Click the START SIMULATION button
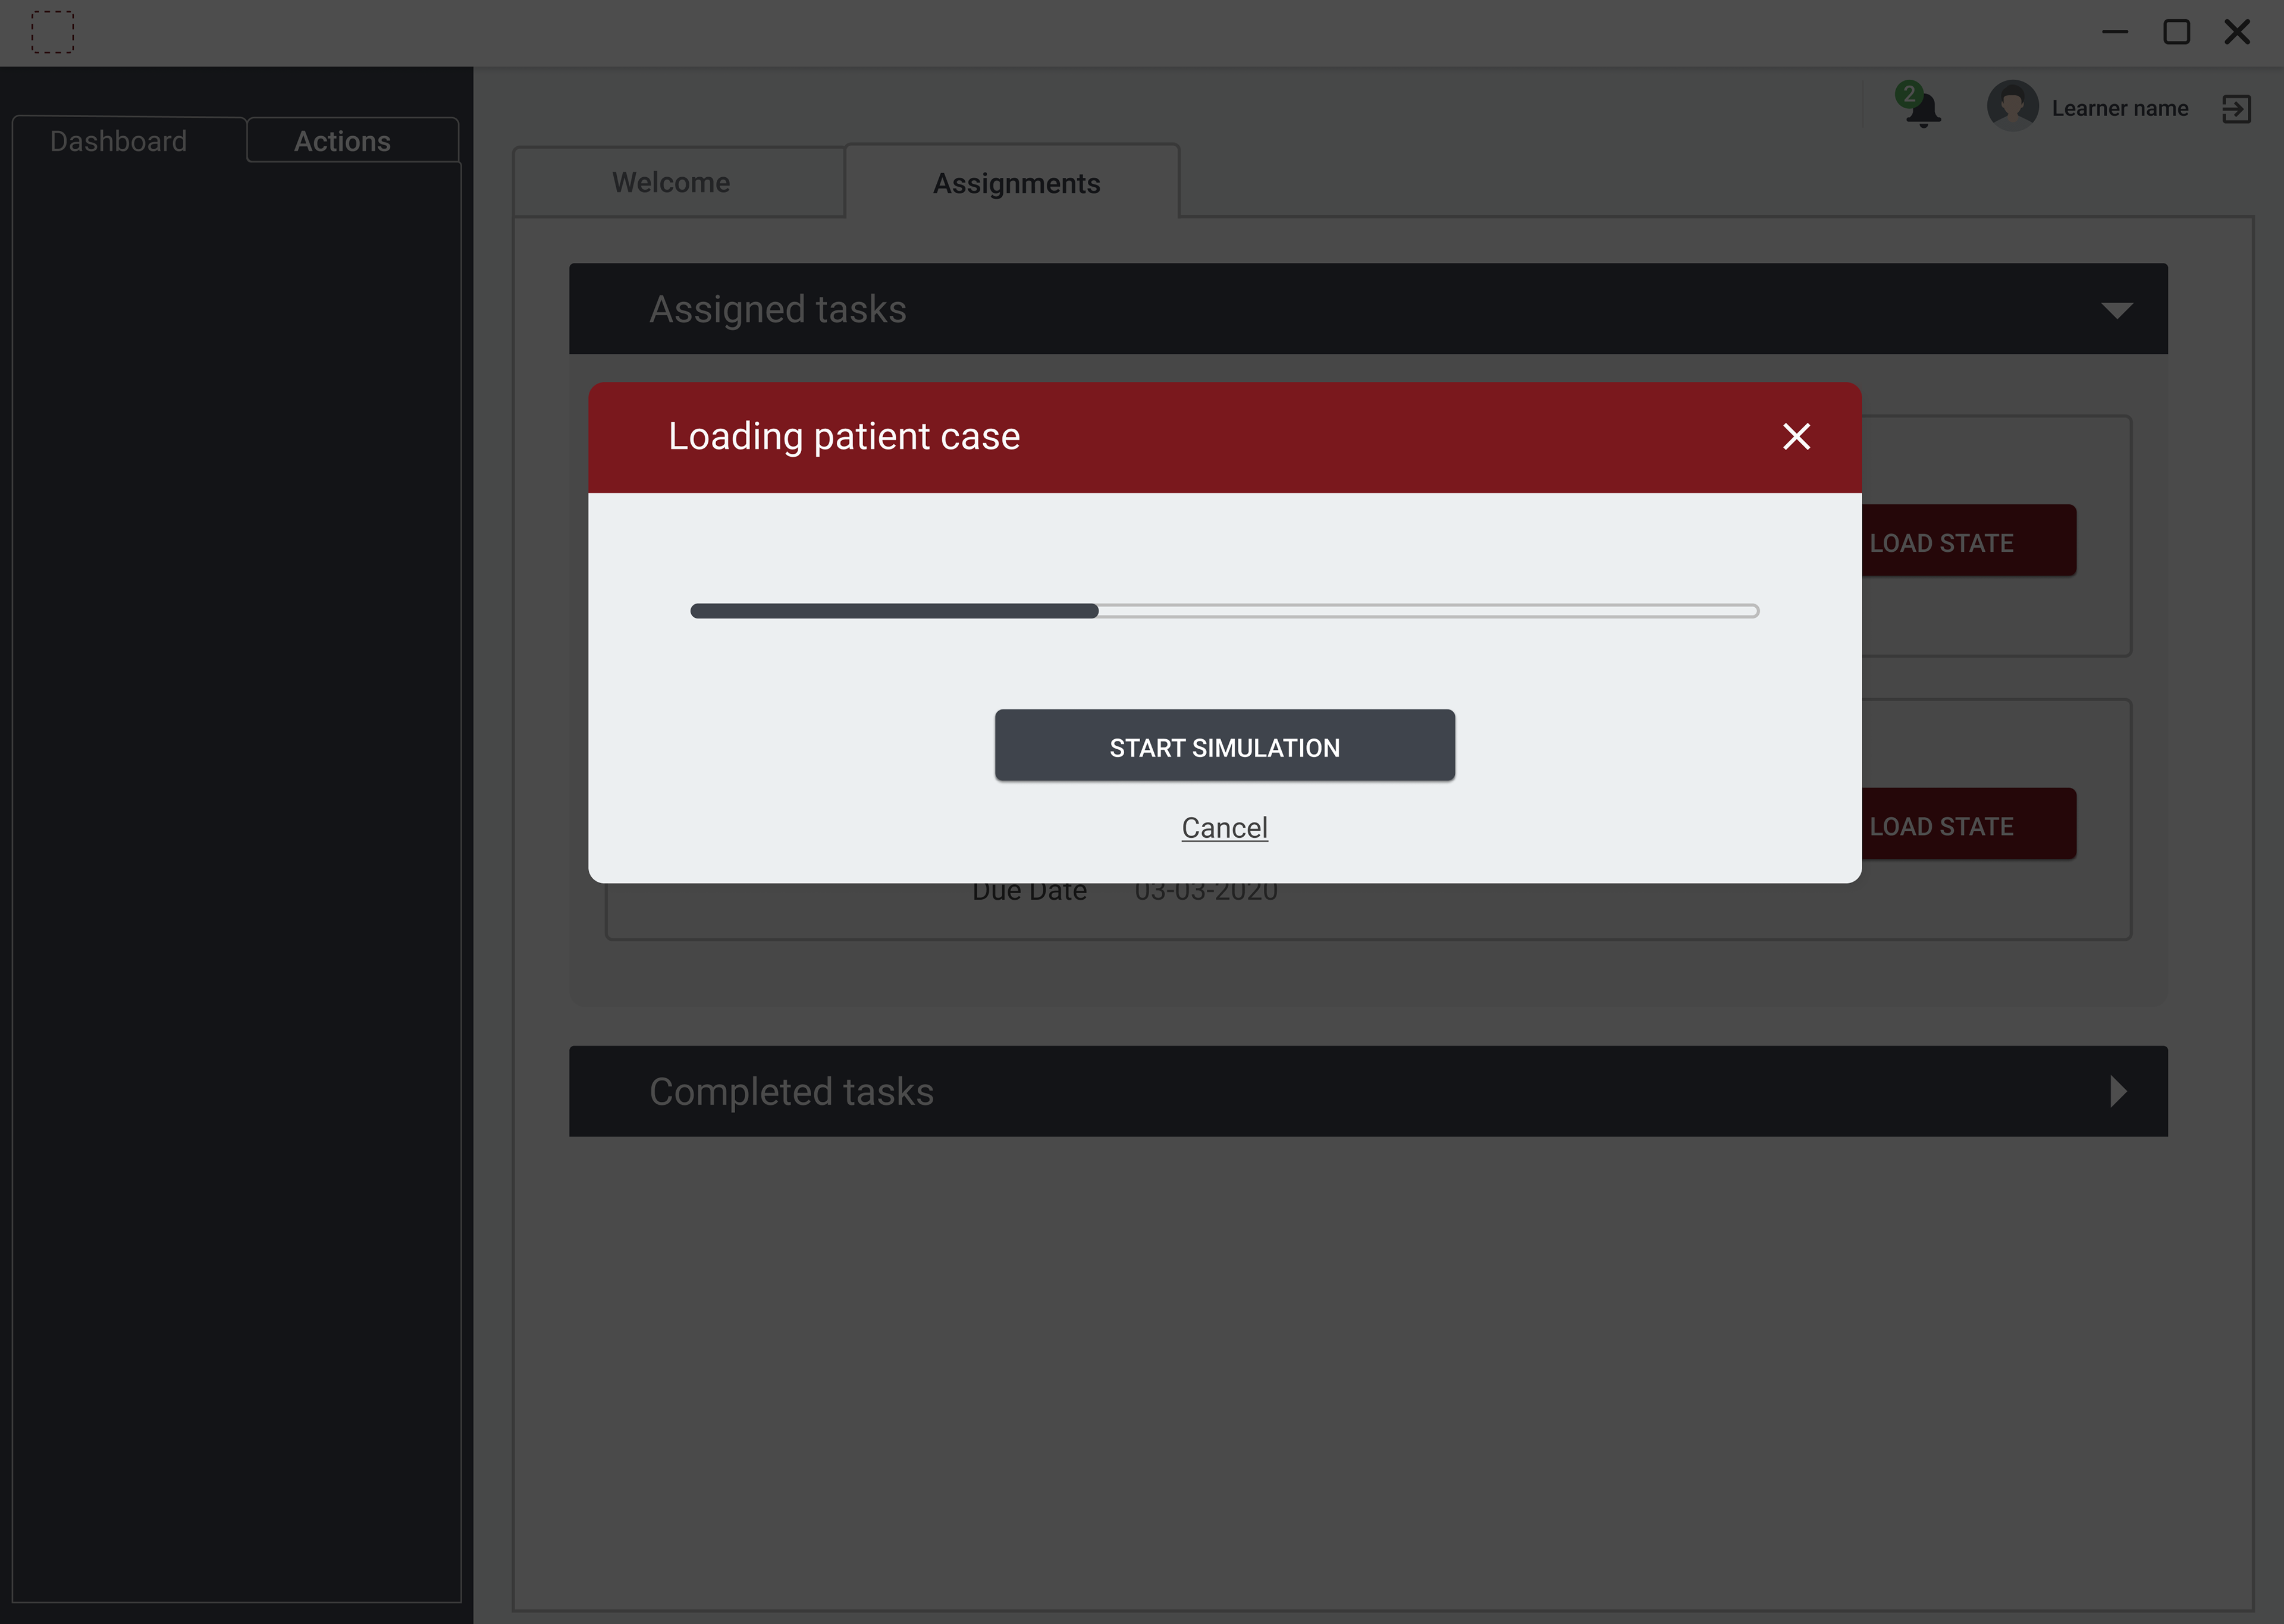 pos(1224,746)
